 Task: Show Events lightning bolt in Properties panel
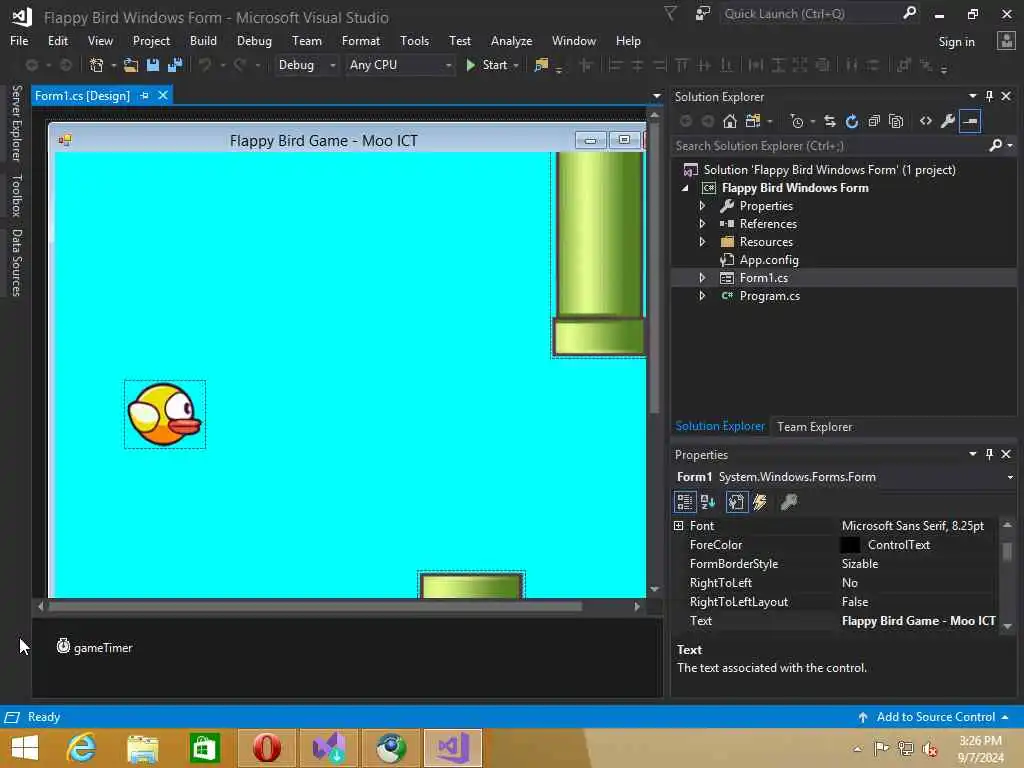coord(760,502)
